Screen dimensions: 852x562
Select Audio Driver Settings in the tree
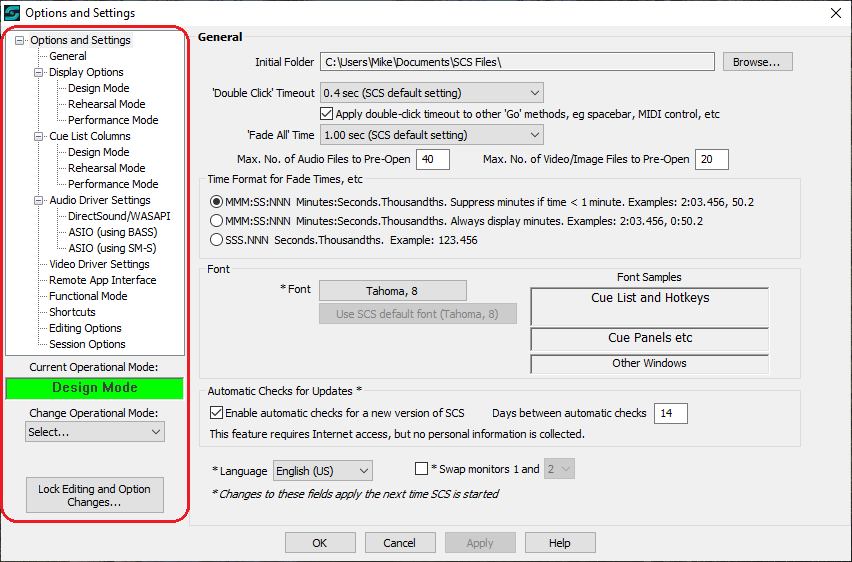click(x=99, y=200)
